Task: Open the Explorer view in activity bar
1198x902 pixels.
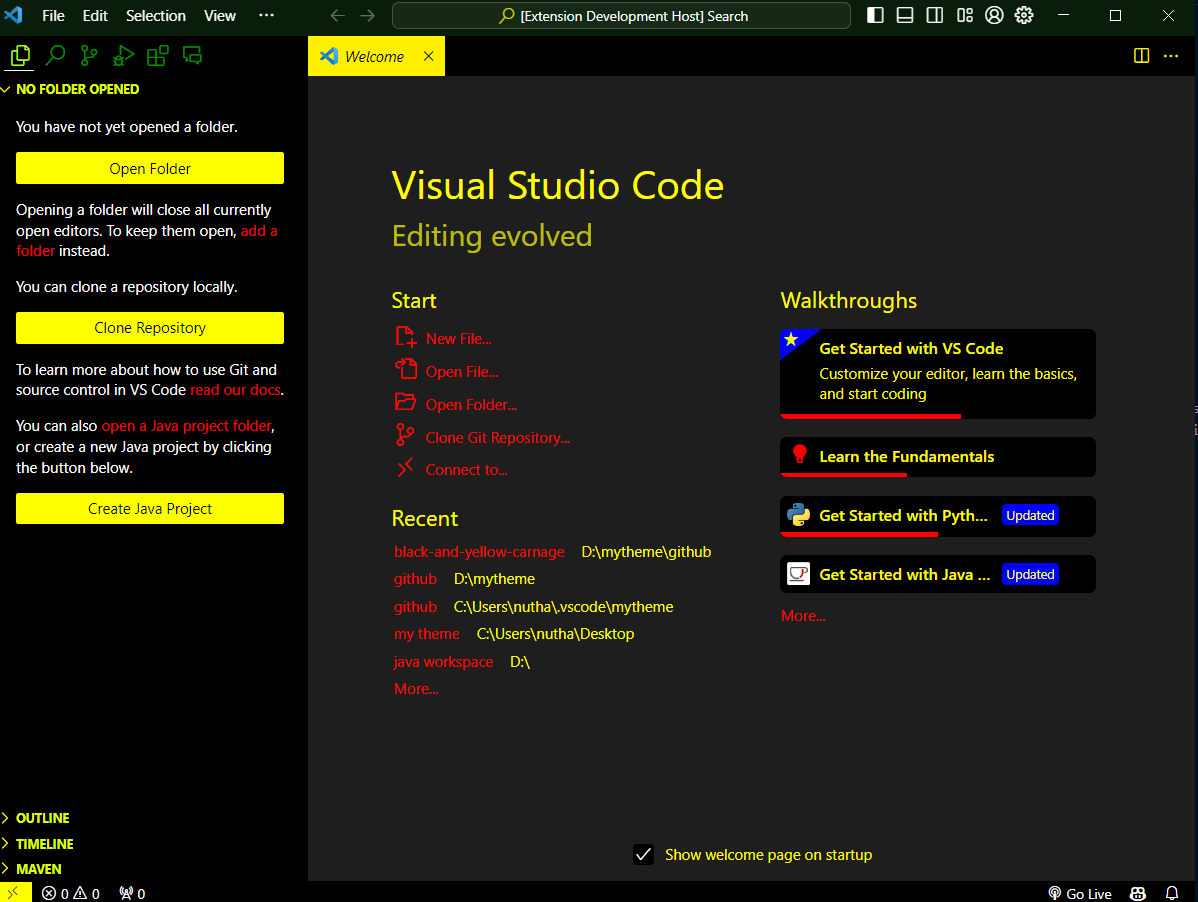Action: click(x=21, y=56)
